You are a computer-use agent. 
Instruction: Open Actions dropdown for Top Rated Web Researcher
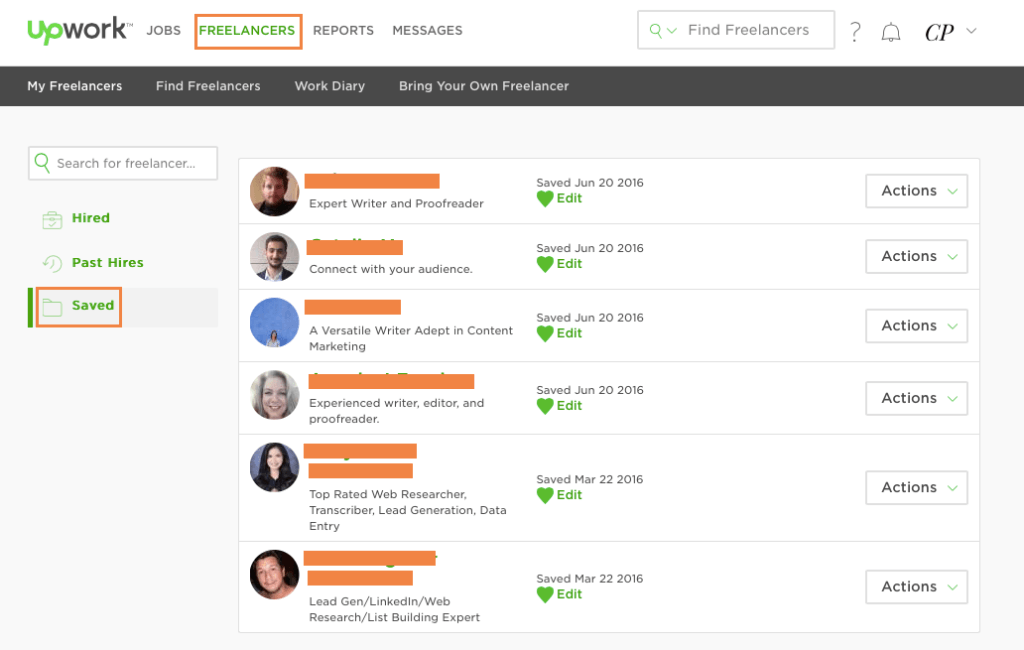point(916,487)
